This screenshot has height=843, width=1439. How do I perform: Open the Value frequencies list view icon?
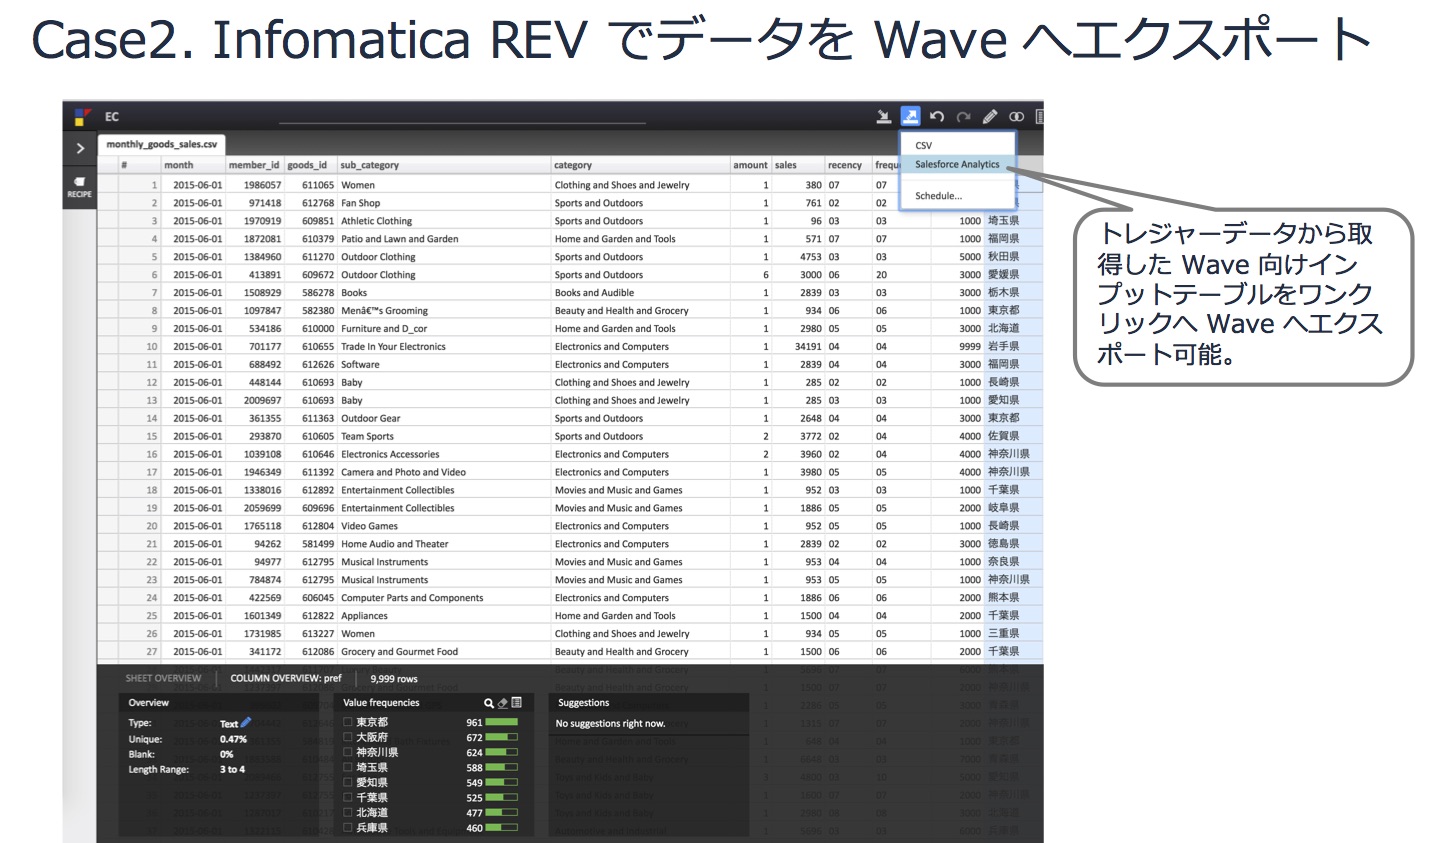click(x=517, y=703)
